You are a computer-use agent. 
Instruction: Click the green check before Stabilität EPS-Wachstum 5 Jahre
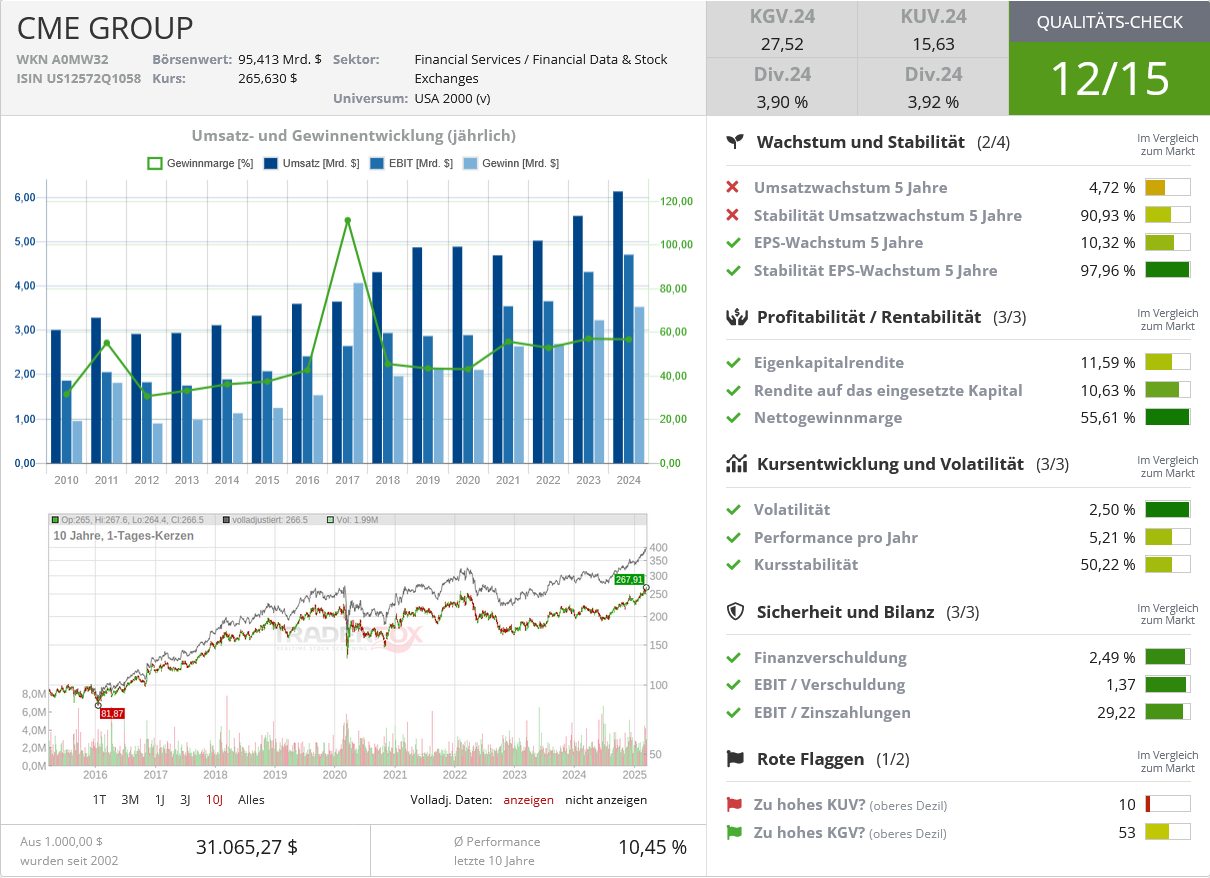tap(733, 270)
